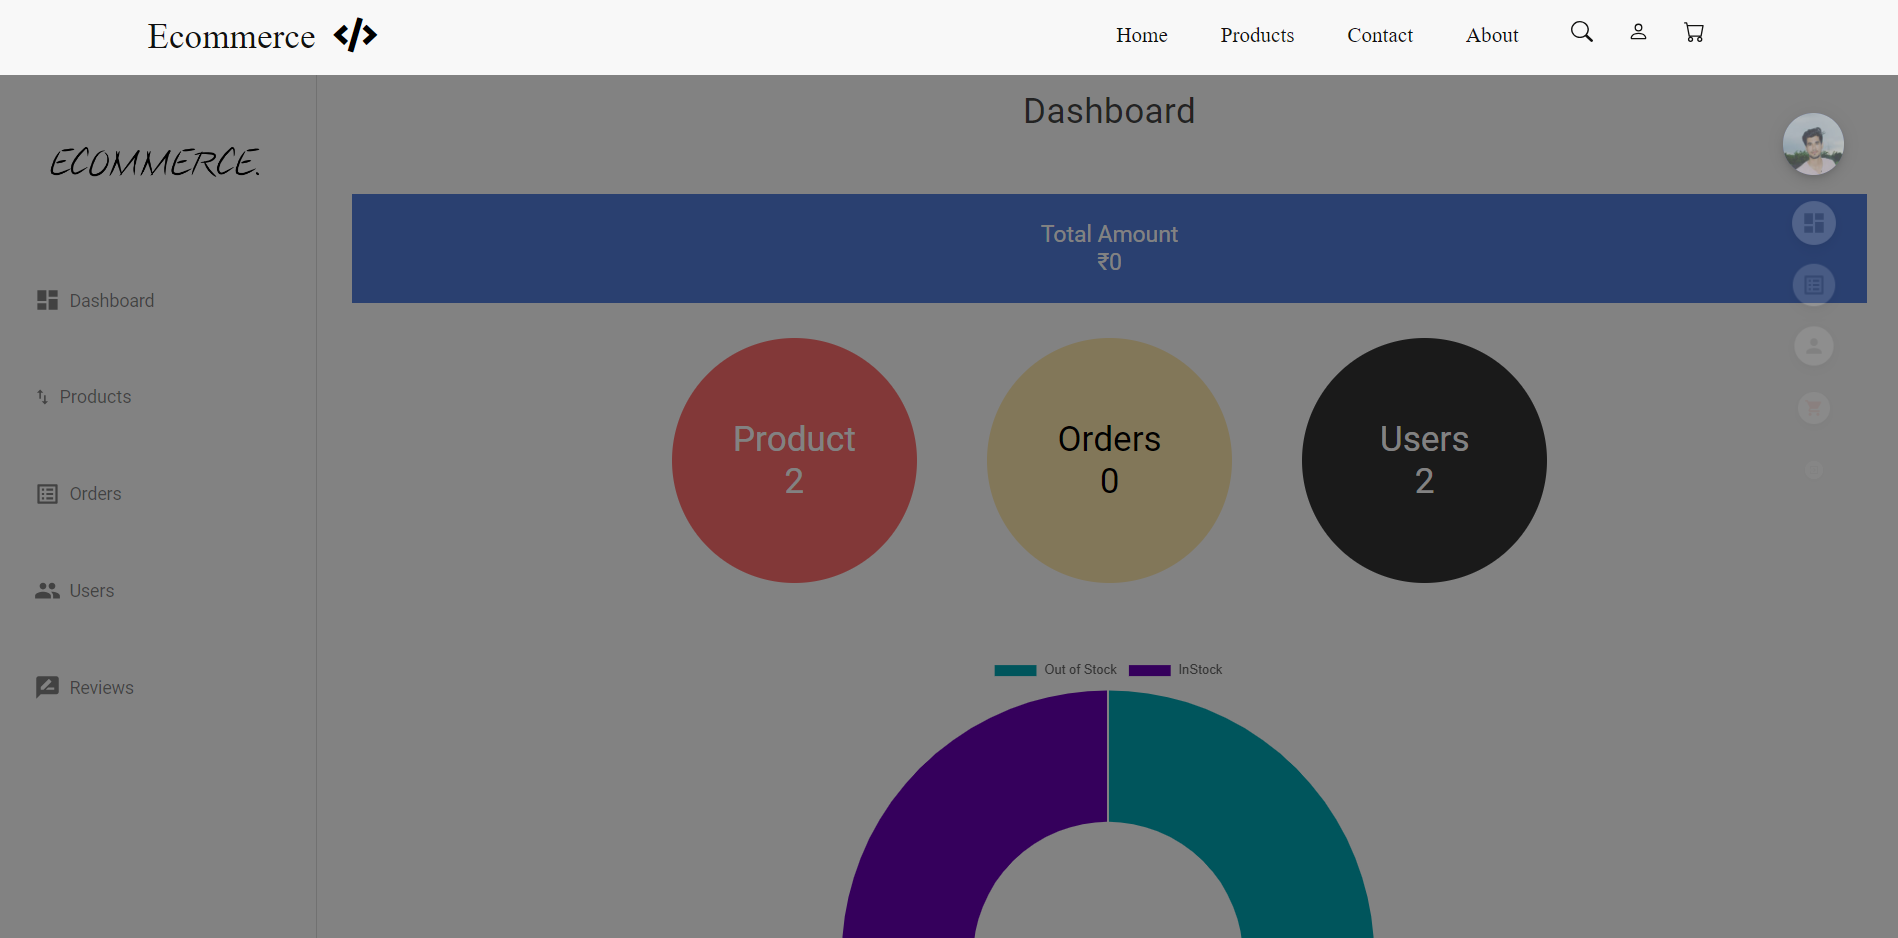Click the faded cart icon on the right edge
The height and width of the screenshot is (938, 1898).
pos(1813,408)
